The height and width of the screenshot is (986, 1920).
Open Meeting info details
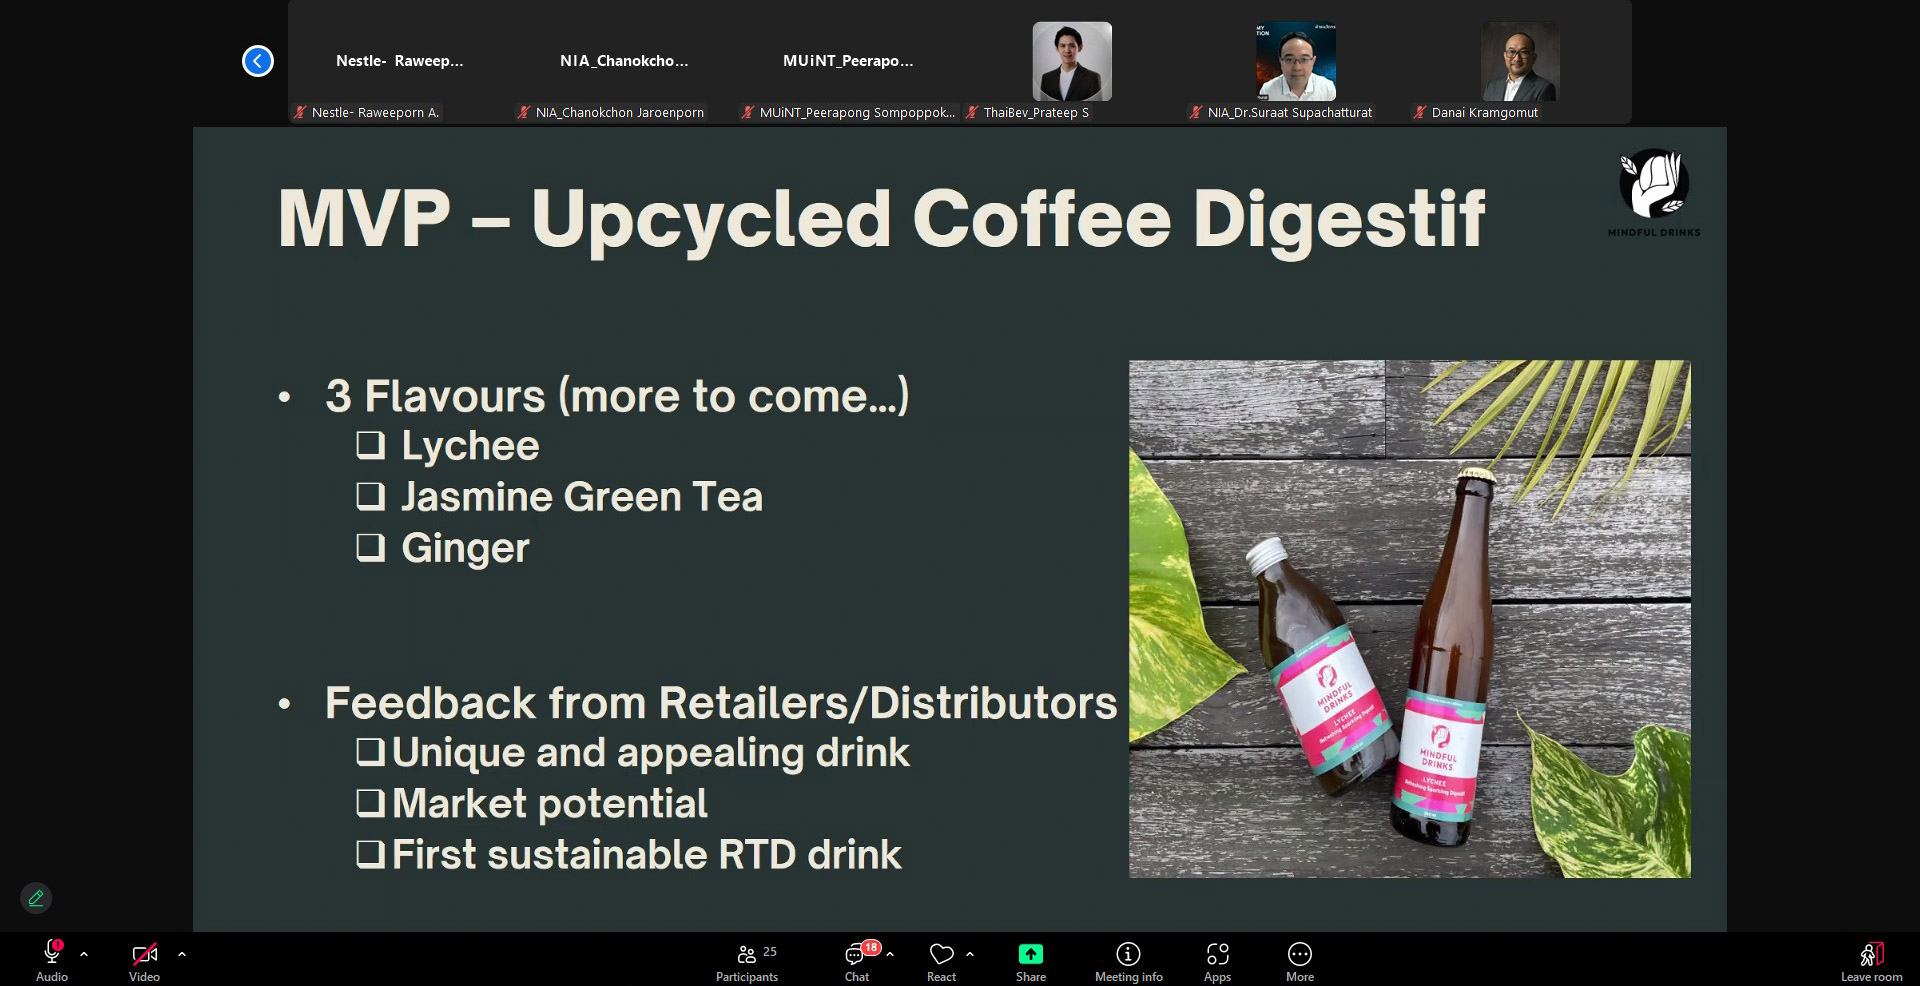(1128, 960)
